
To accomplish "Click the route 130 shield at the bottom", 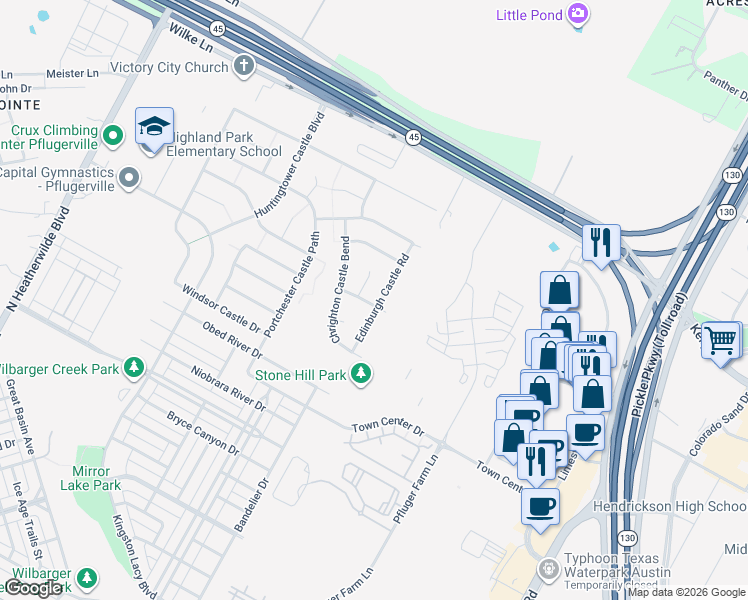I will 627,538.
